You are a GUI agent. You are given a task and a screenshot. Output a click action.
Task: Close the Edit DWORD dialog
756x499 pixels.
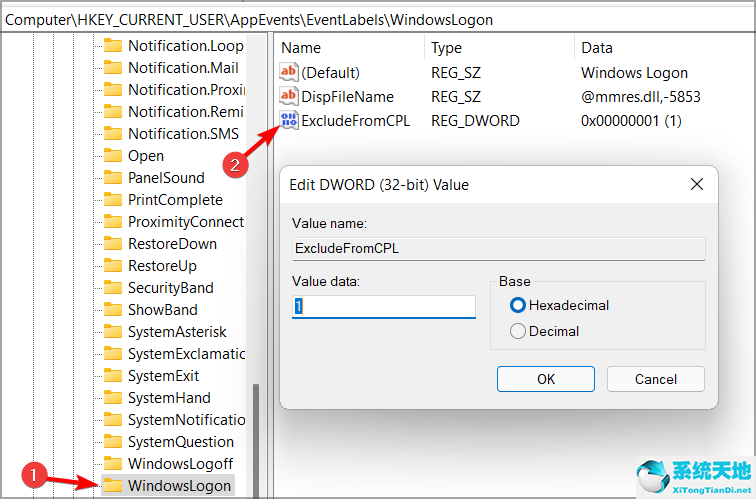pos(696,184)
